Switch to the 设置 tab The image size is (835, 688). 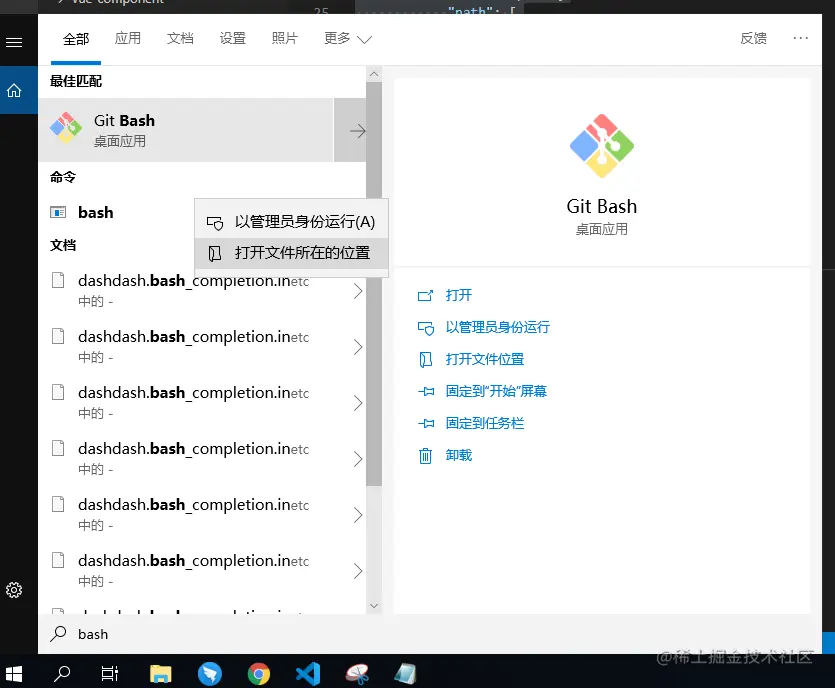pos(233,38)
